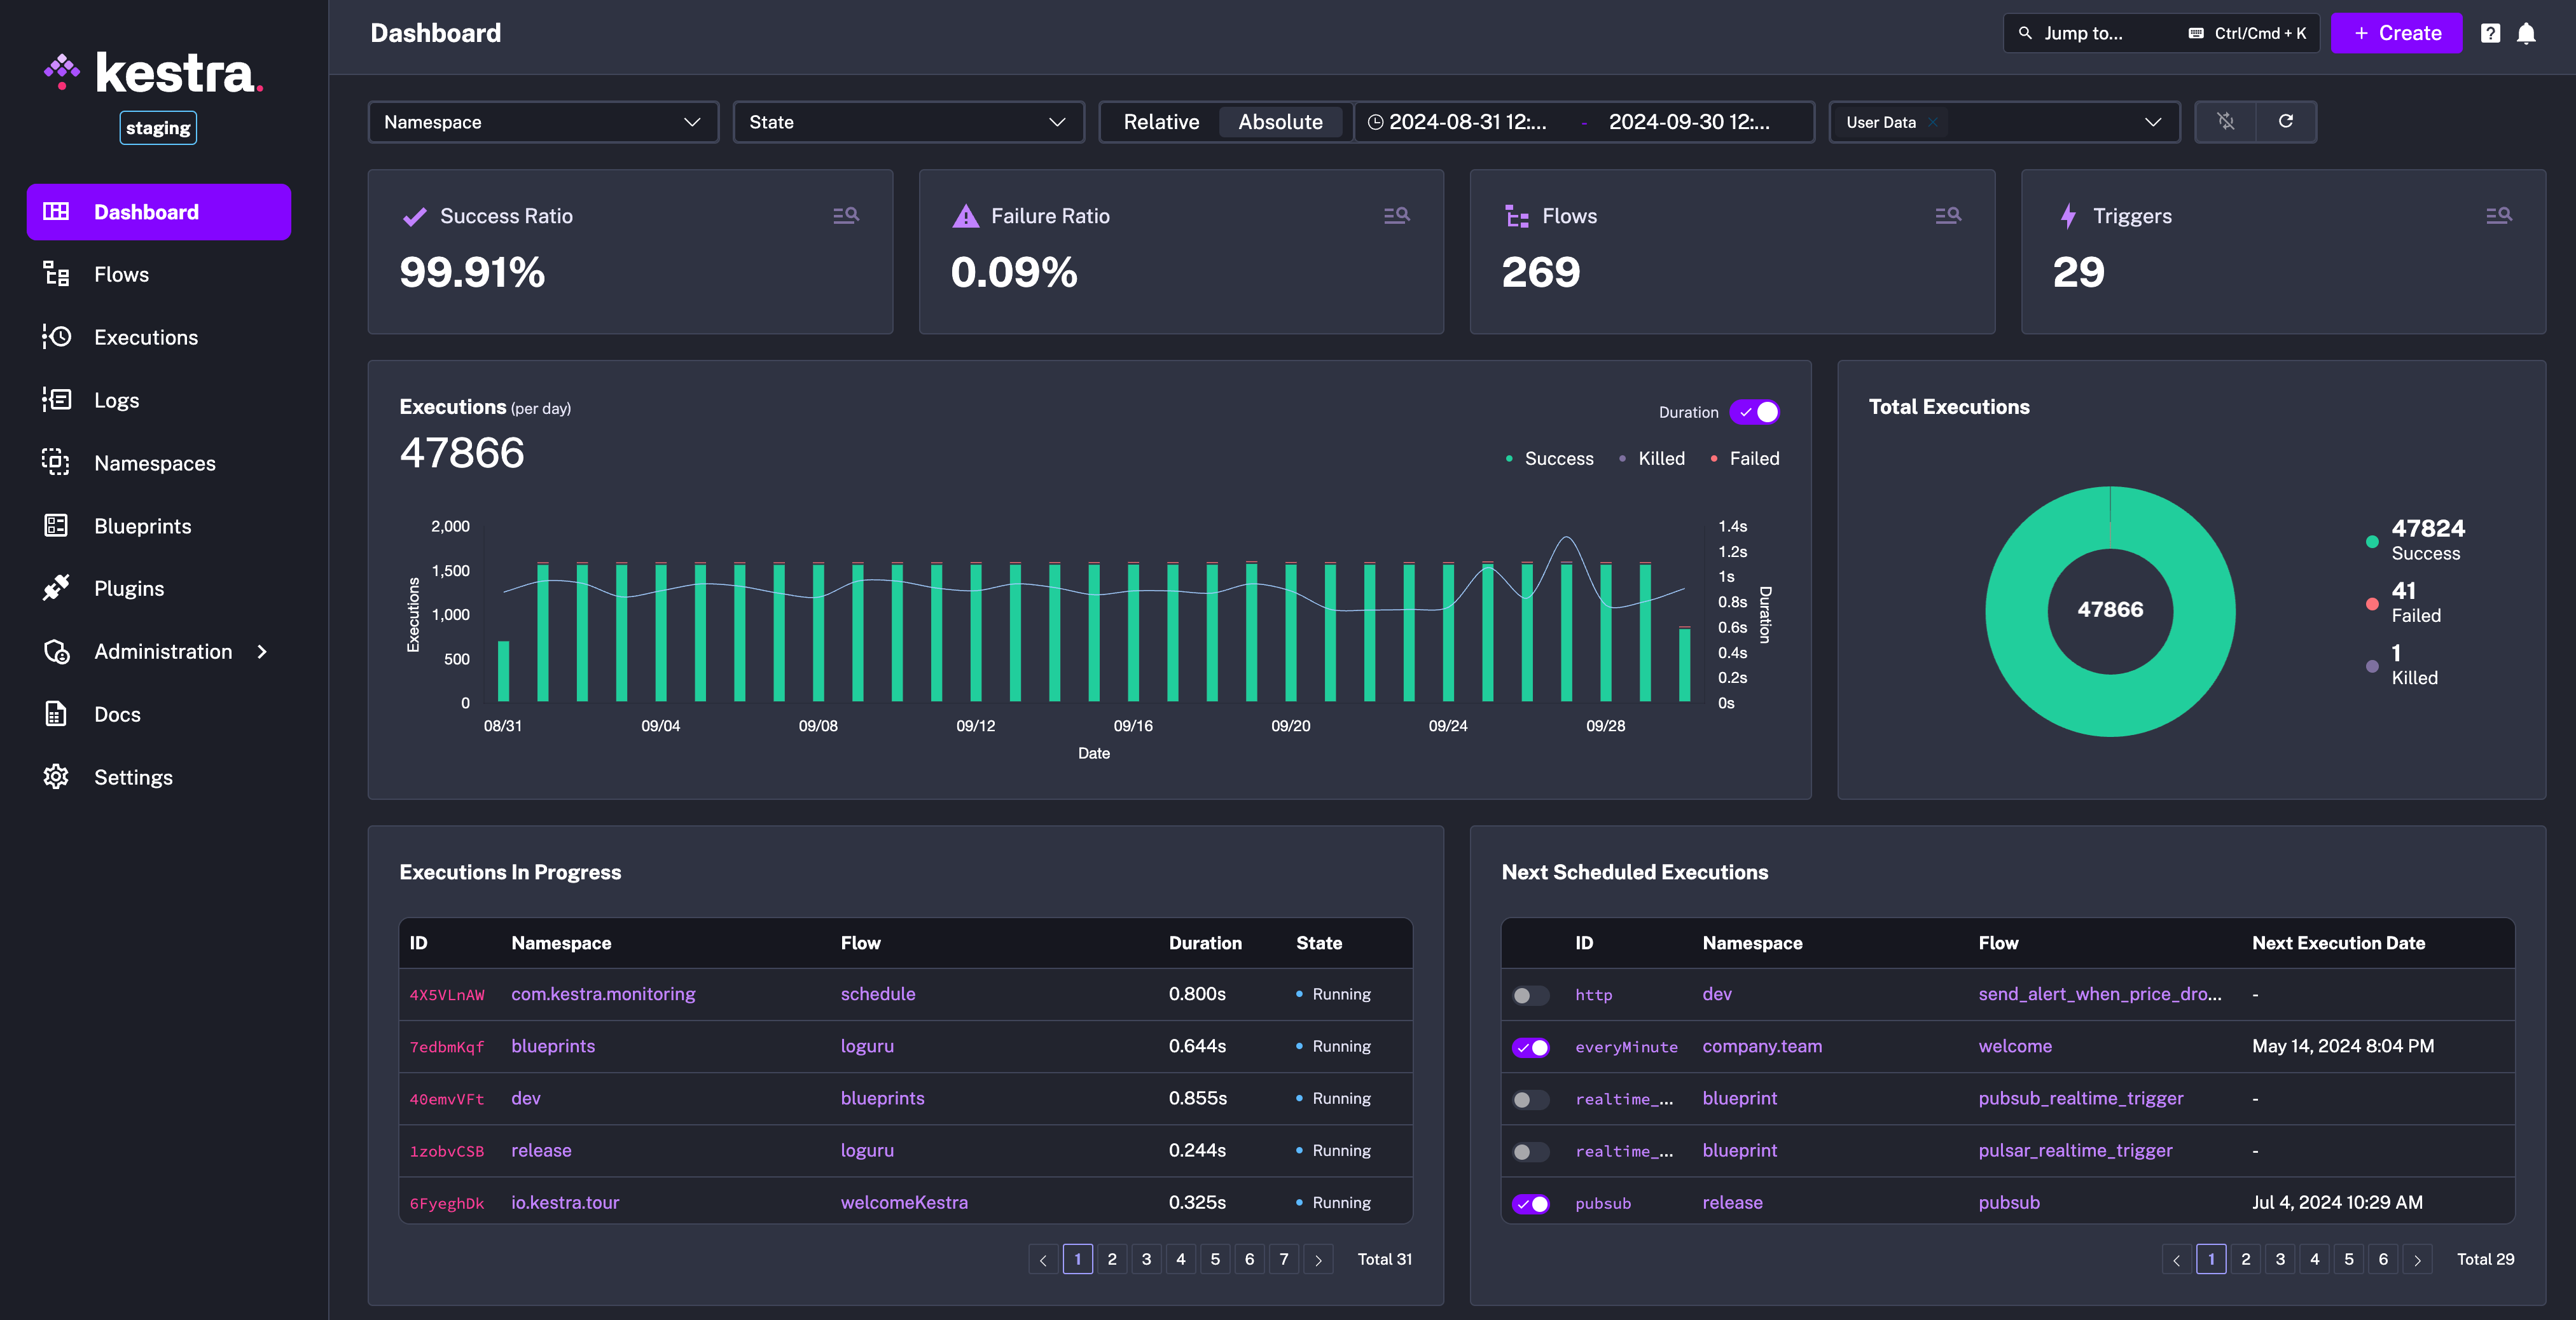Browse Blueprints in the sidebar
This screenshot has width=2576, height=1320.
pyautogui.click(x=142, y=525)
